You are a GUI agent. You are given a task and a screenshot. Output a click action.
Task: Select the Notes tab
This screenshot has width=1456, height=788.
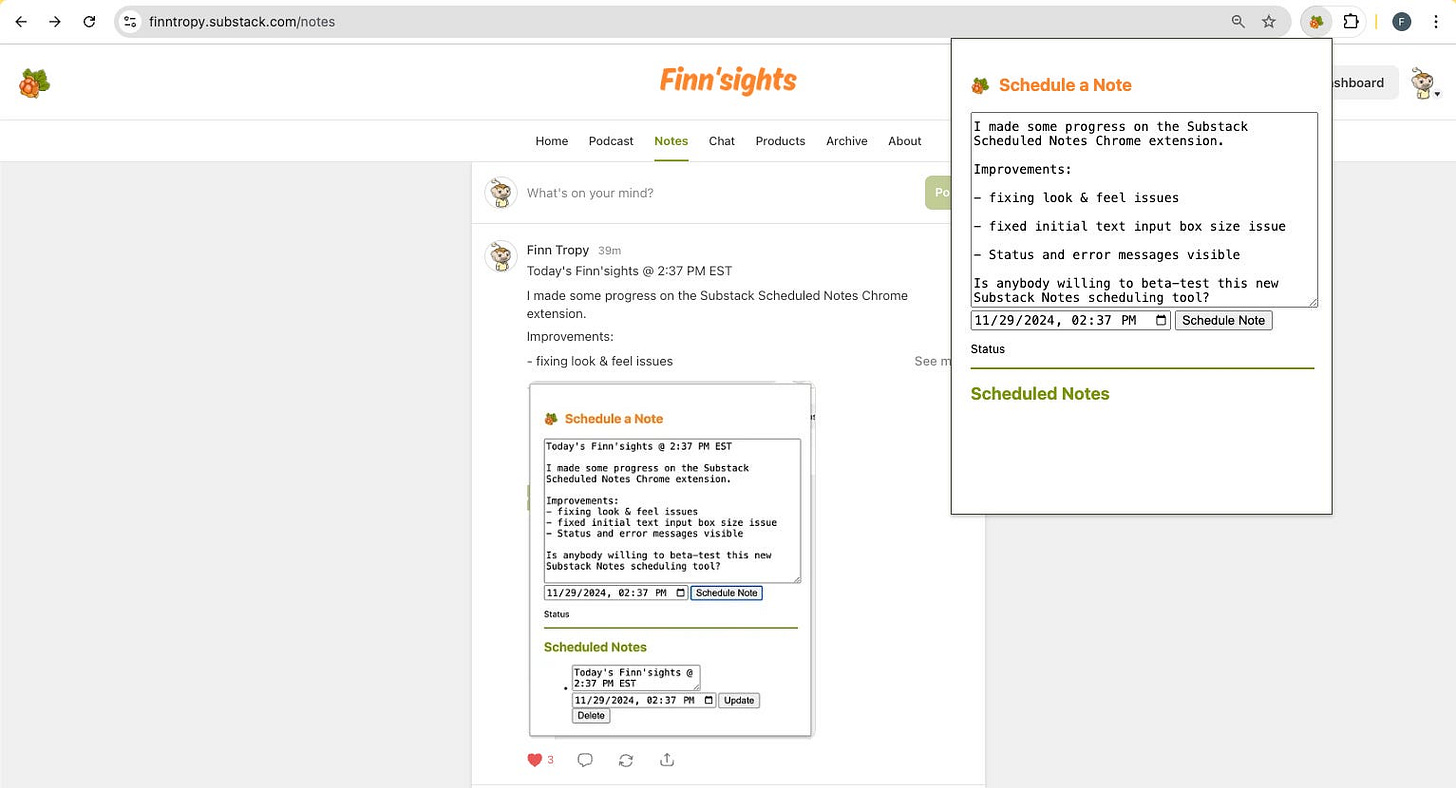click(x=671, y=141)
